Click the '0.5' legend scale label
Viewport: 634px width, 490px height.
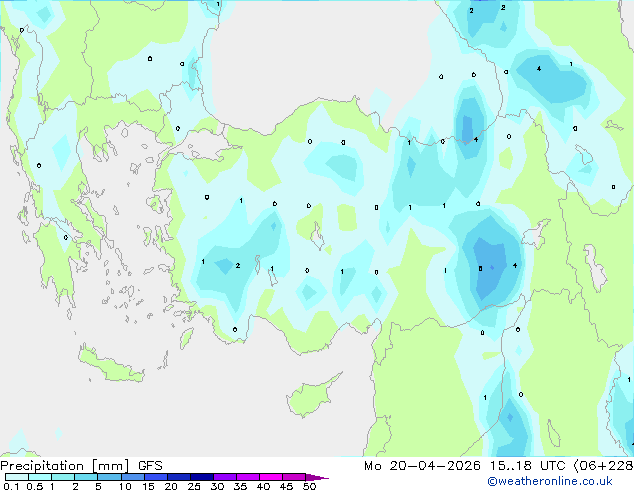pyautogui.click(x=34, y=486)
